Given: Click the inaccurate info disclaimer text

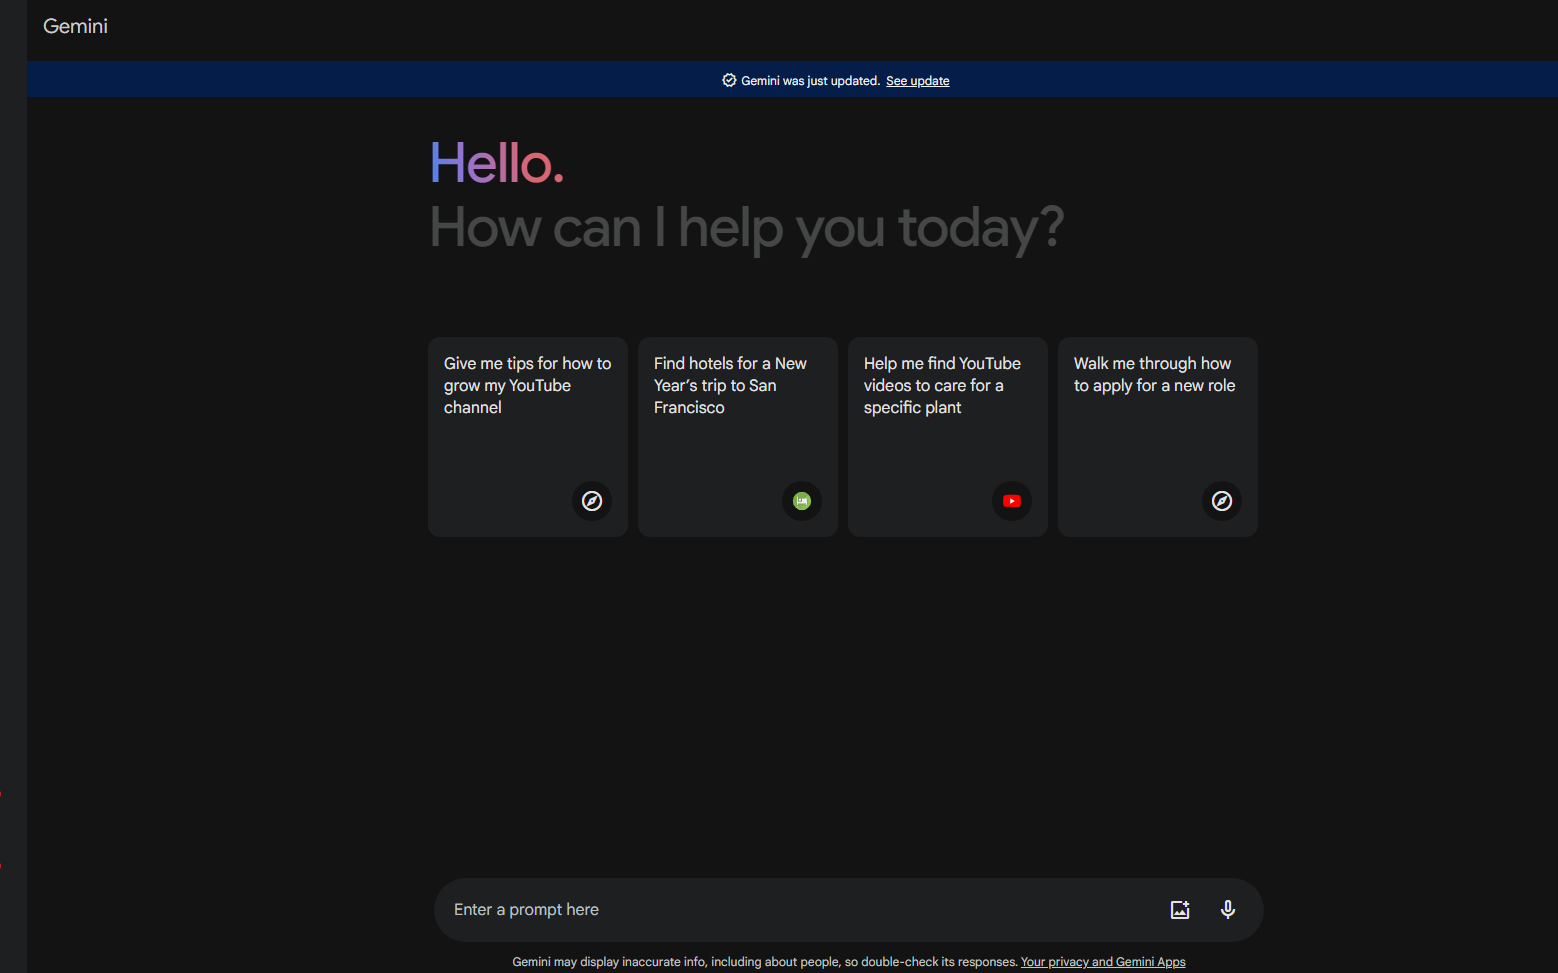Looking at the screenshot, I should coord(765,962).
